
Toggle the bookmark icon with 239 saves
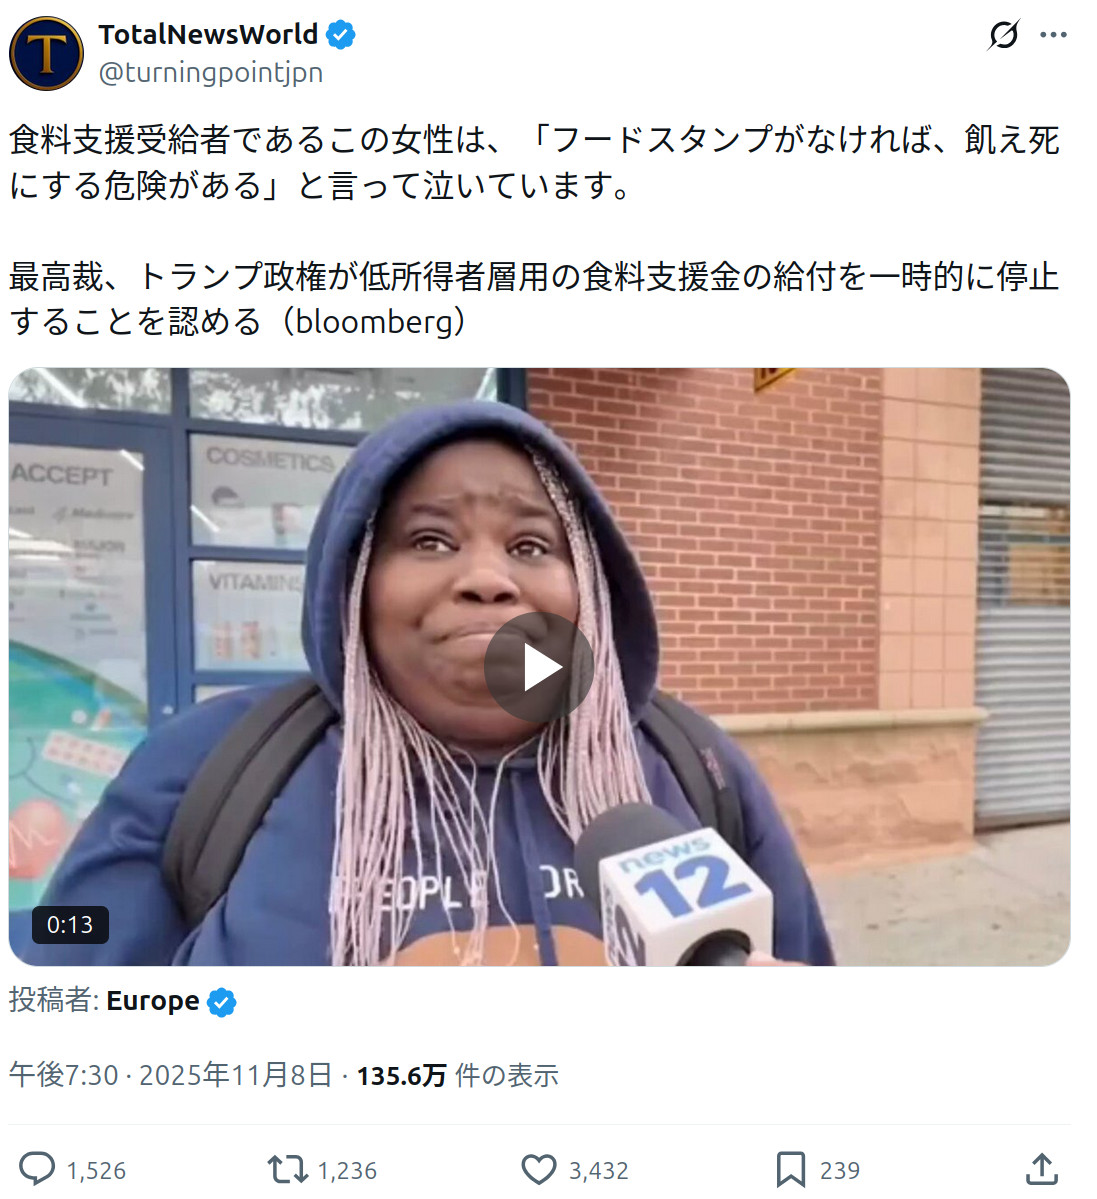[791, 1170]
